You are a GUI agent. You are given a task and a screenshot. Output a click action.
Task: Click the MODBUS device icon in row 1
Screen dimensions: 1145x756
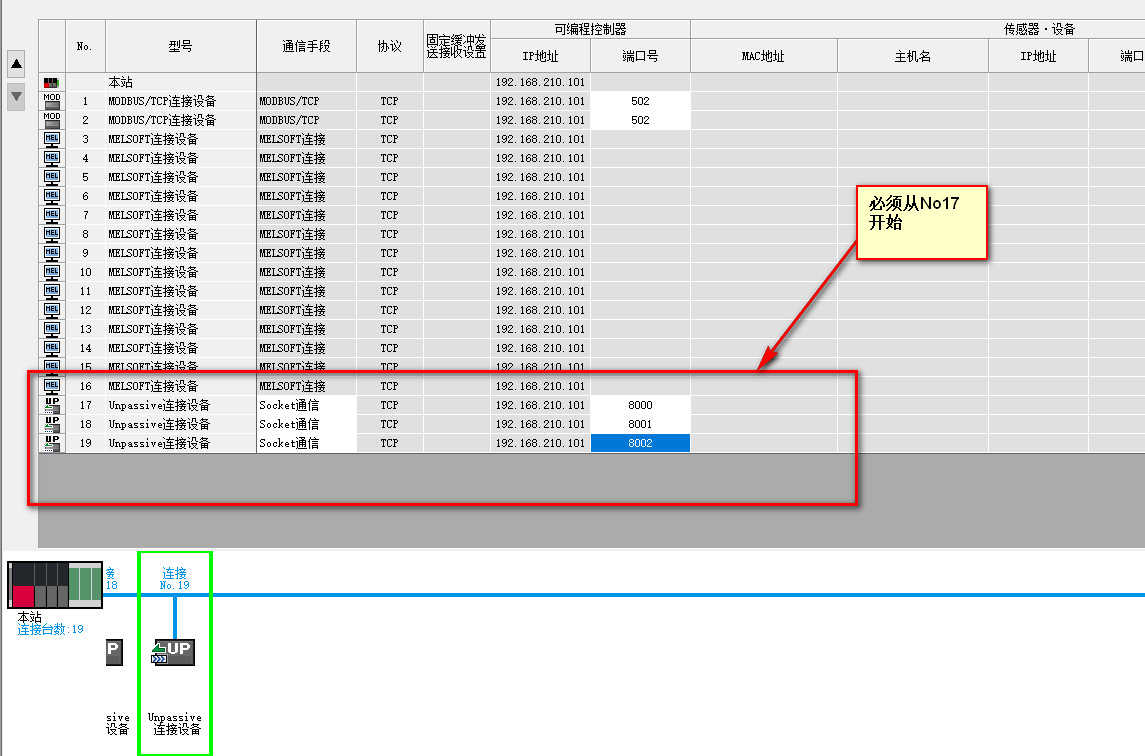pyautogui.click(x=52, y=101)
